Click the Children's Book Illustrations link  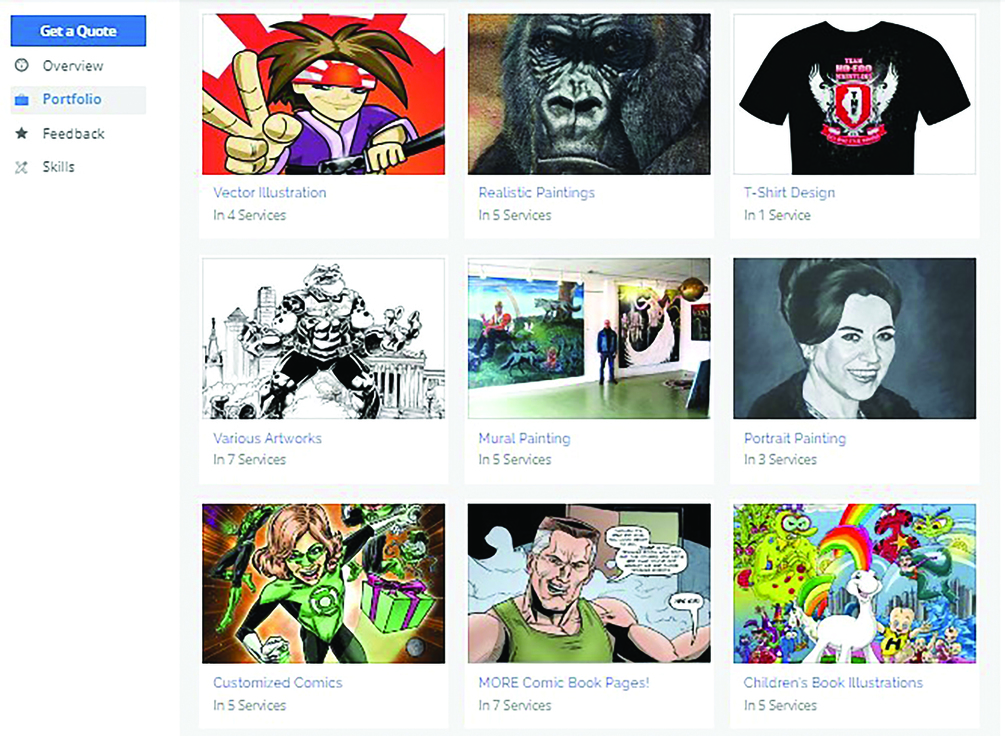coord(833,682)
